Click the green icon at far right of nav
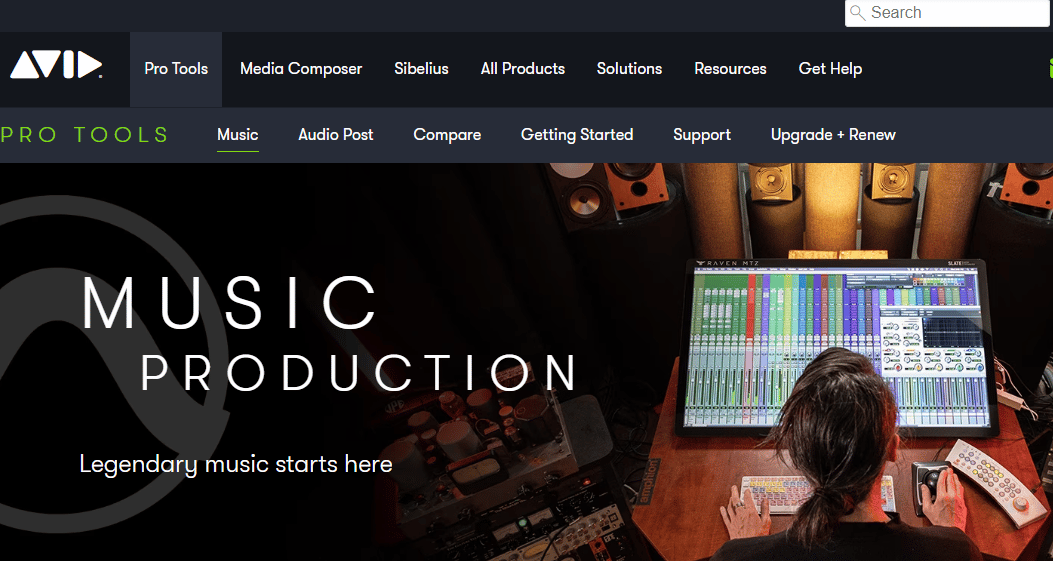This screenshot has width=1053, height=561. (1050, 68)
